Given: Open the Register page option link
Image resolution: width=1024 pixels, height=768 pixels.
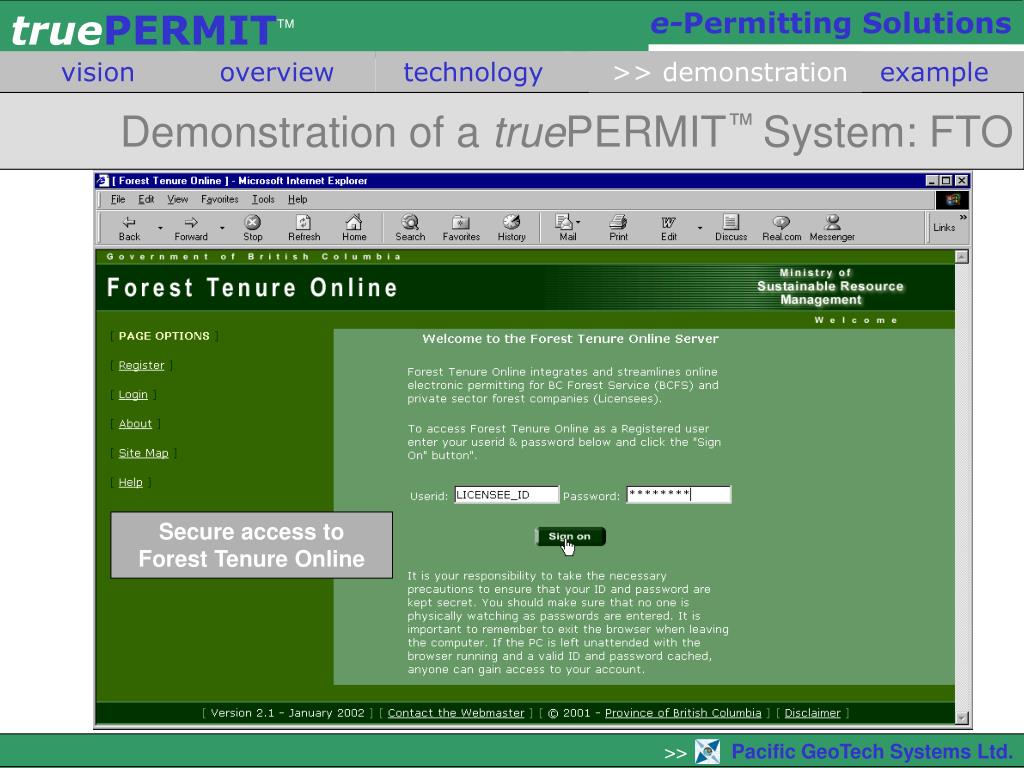Looking at the screenshot, I should coord(141,365).
